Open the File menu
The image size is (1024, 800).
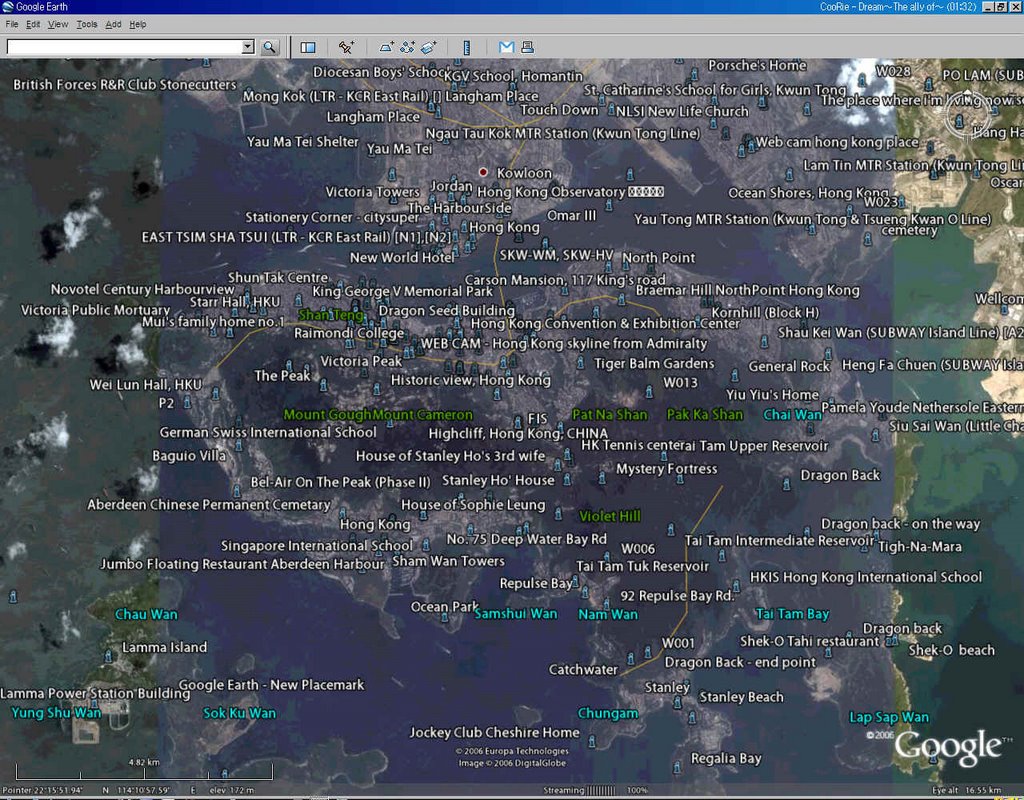click(12, 24)
